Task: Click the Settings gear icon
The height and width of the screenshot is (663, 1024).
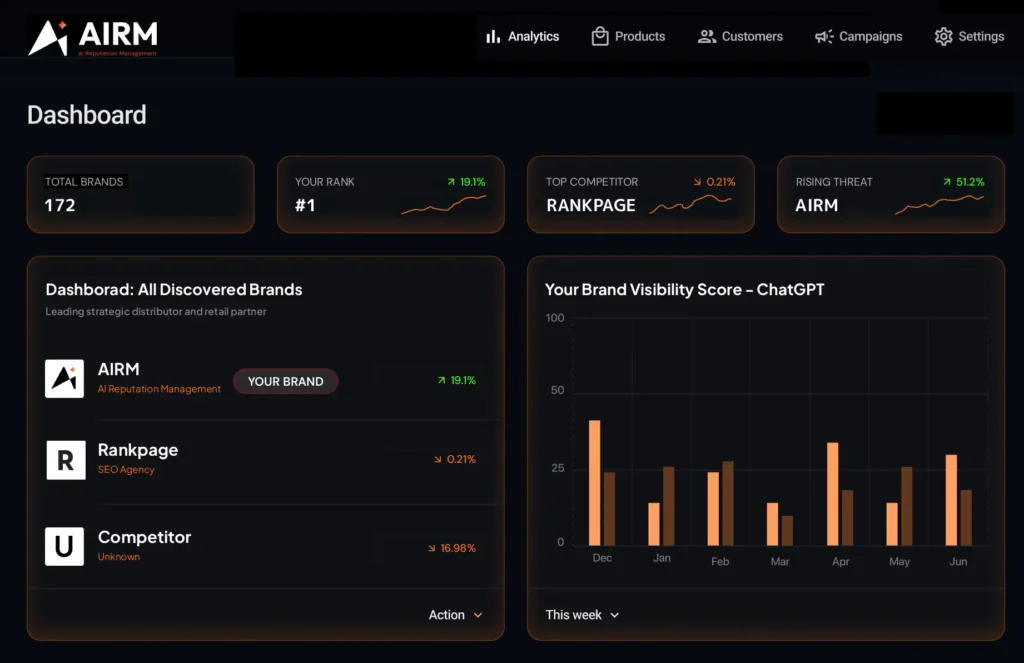Action: coord(943,37)
